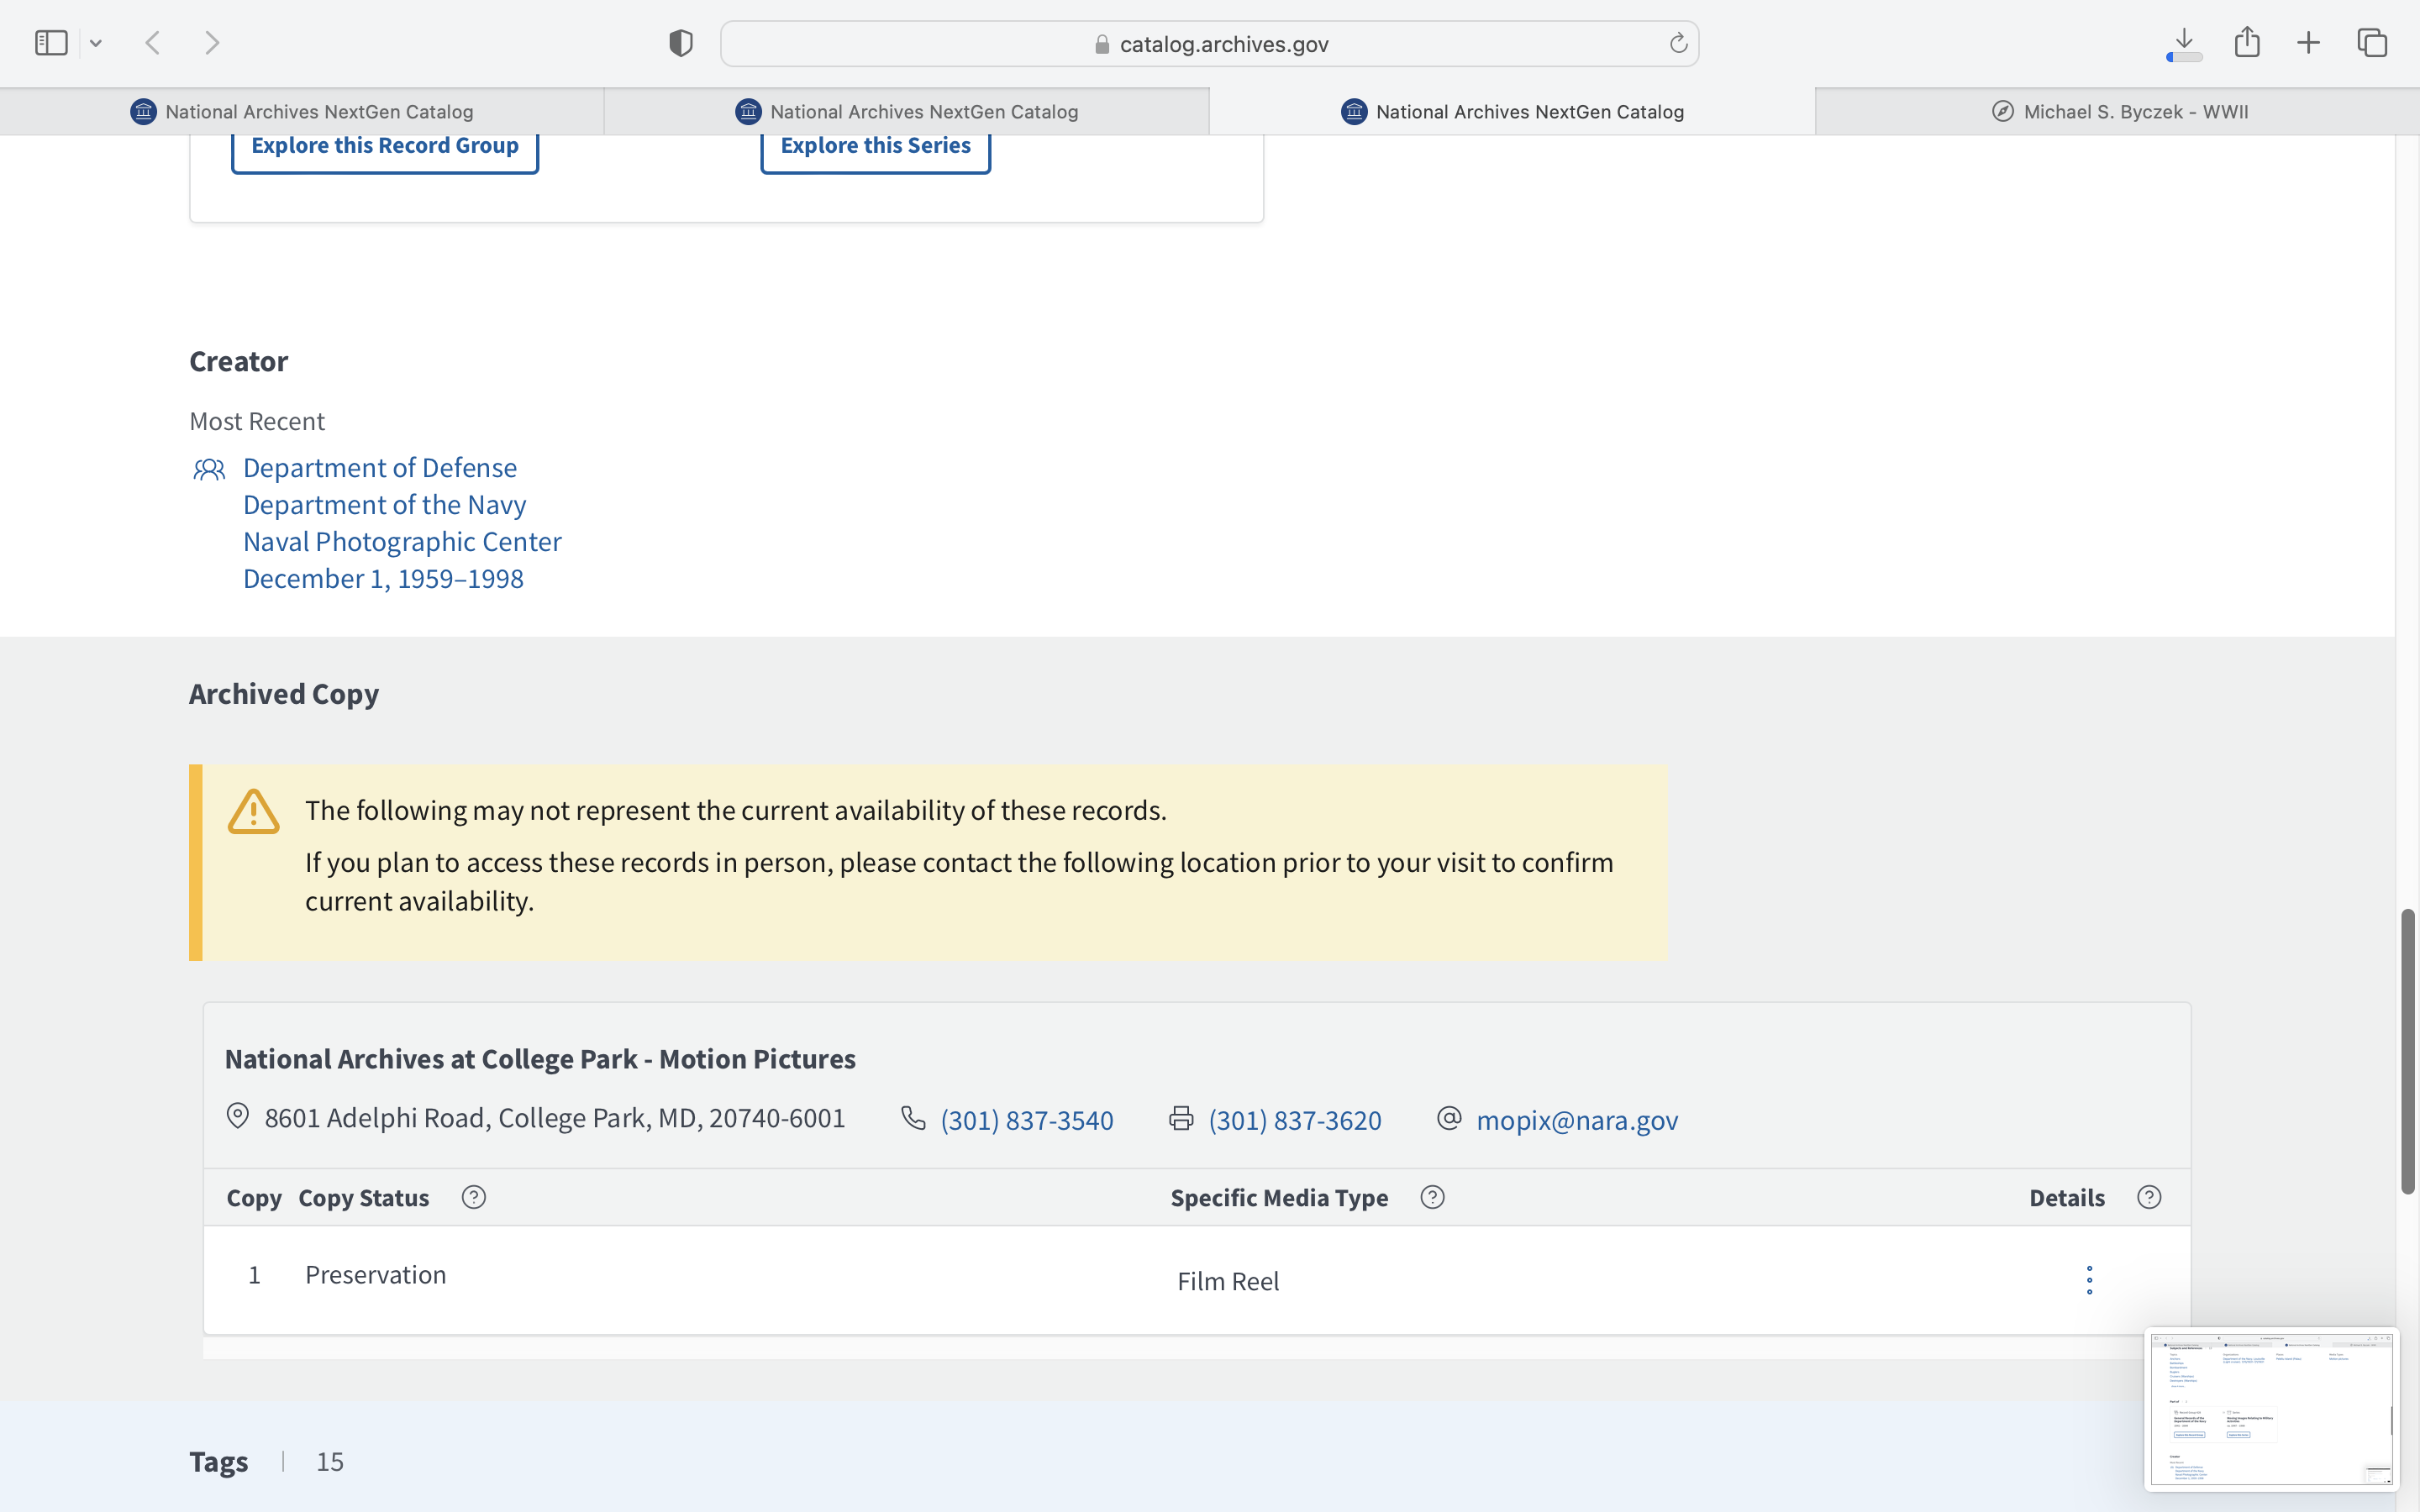The width and height of the screenshot is (2420, 1512).
Task: Open a new tab with plus icon
Action: click(2308, 43)
